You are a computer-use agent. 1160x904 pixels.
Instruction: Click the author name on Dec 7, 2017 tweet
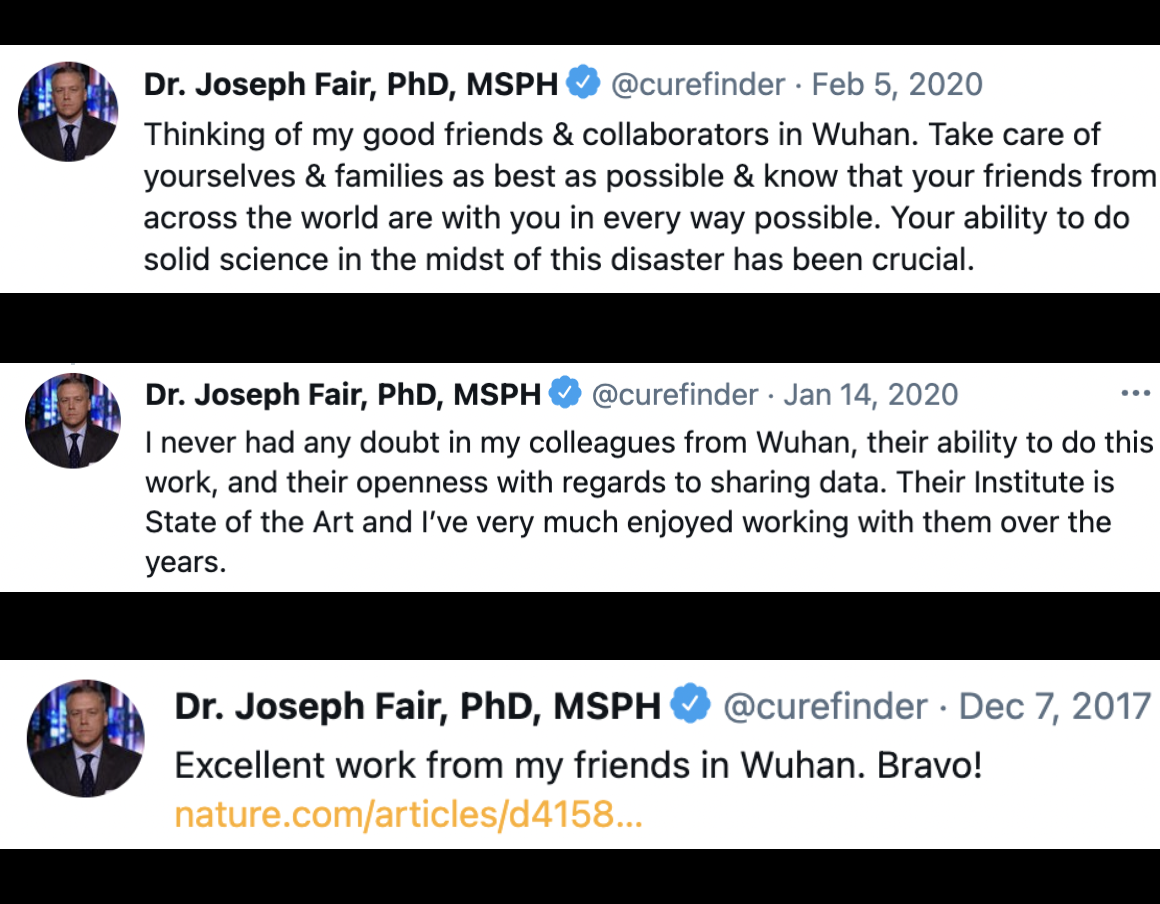(x=418, y=707)
